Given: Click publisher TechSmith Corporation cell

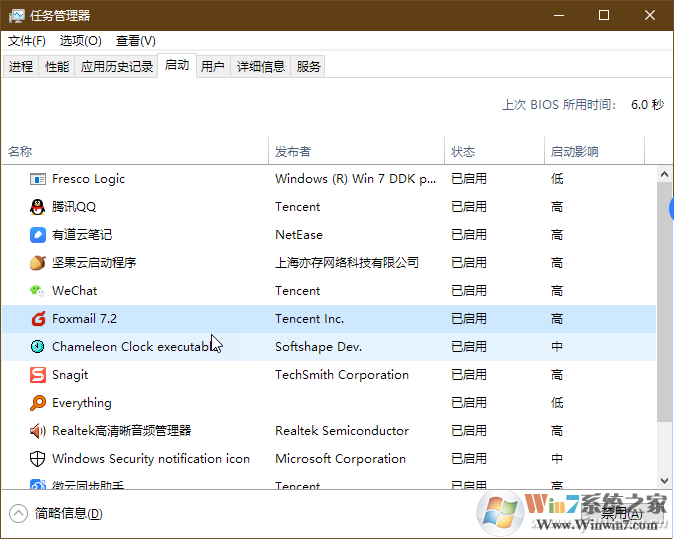Looking at the screenshot, I should pyautogui.click(x=342, y=375).
